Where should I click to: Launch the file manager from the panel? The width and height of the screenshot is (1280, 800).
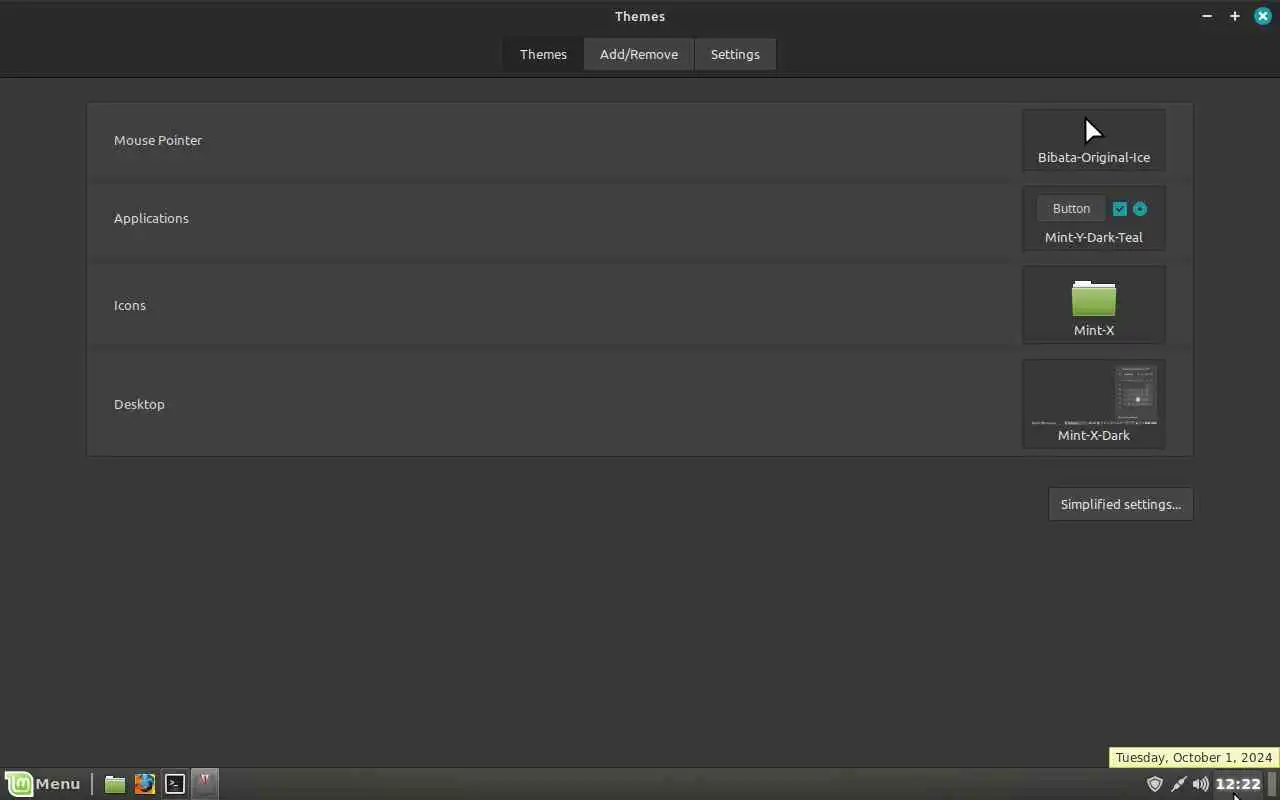[115, 784]
